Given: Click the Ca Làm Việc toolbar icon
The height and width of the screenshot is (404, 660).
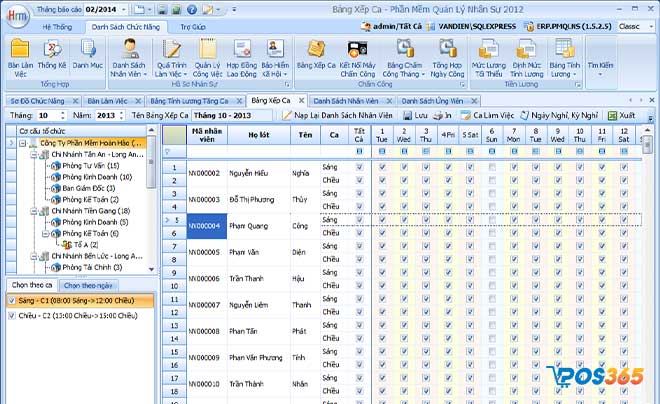Looking at the screenshot, I should click(487, 115).
